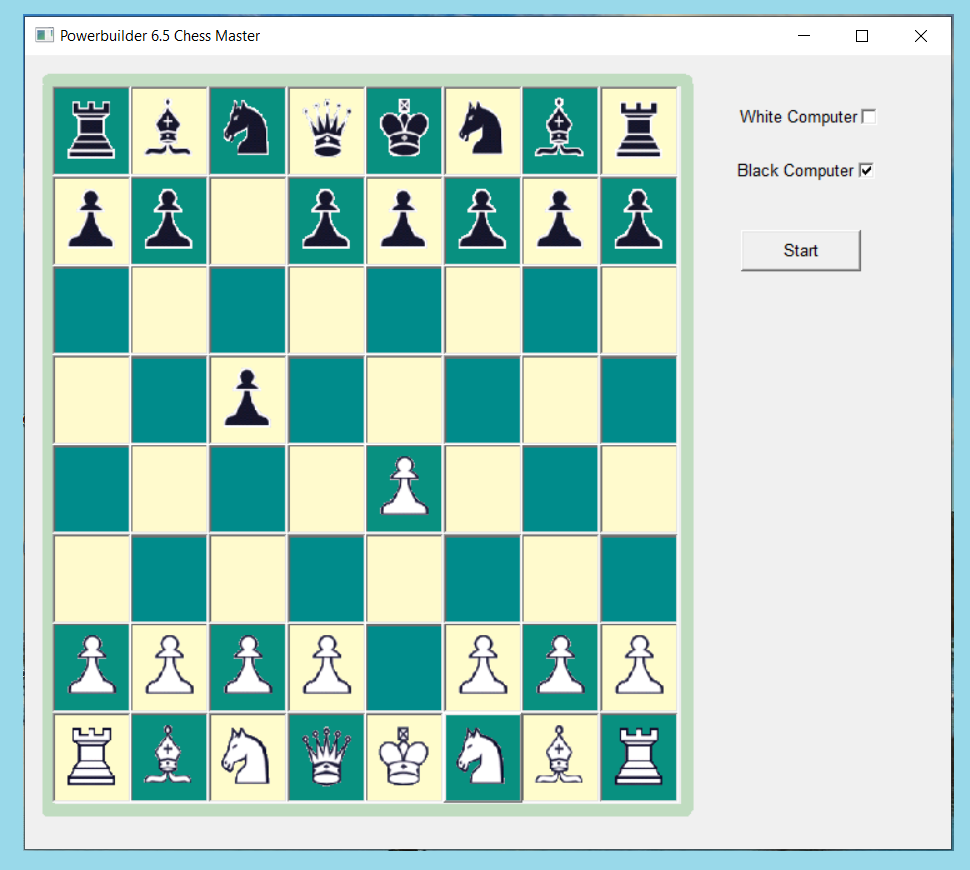Click the 'Black Computer' label text
The image size is (970, 870).
[795, 170]
